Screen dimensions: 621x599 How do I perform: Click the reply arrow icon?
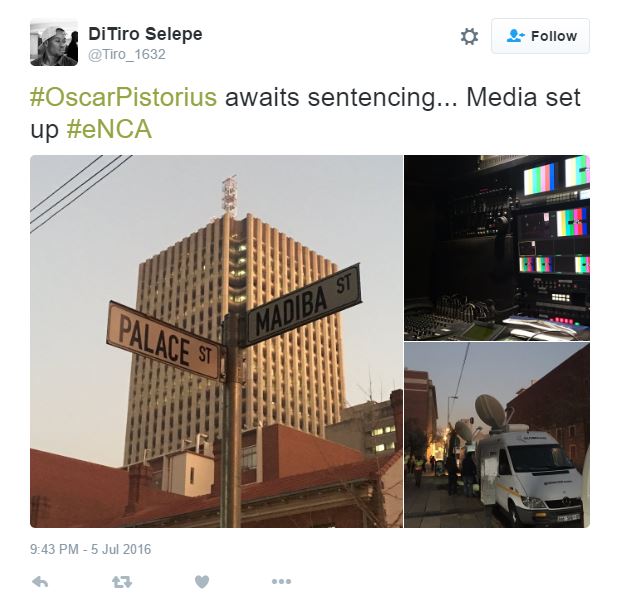coord(40,582)
